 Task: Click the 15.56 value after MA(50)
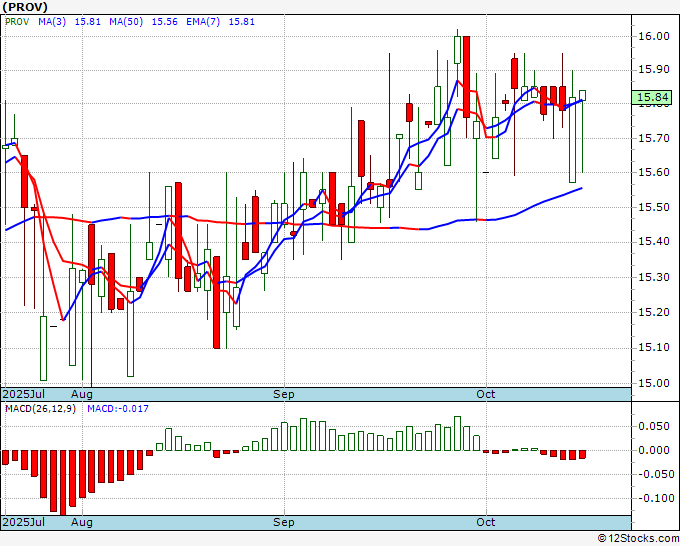[x=164, y=22]
